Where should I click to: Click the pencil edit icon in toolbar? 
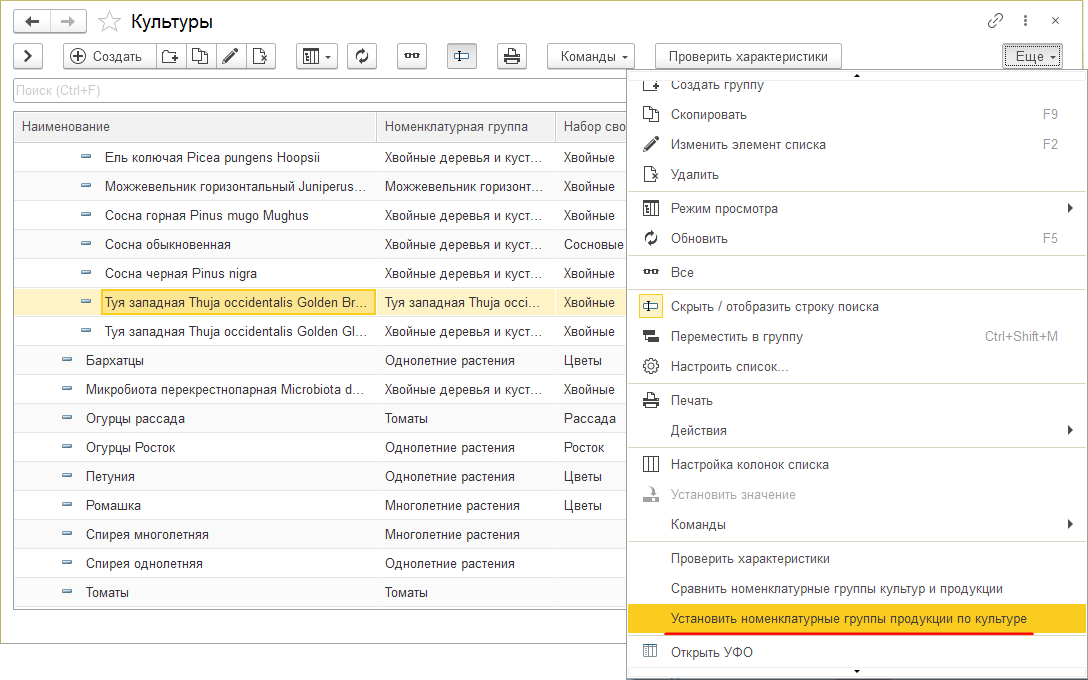coord(230,56)
